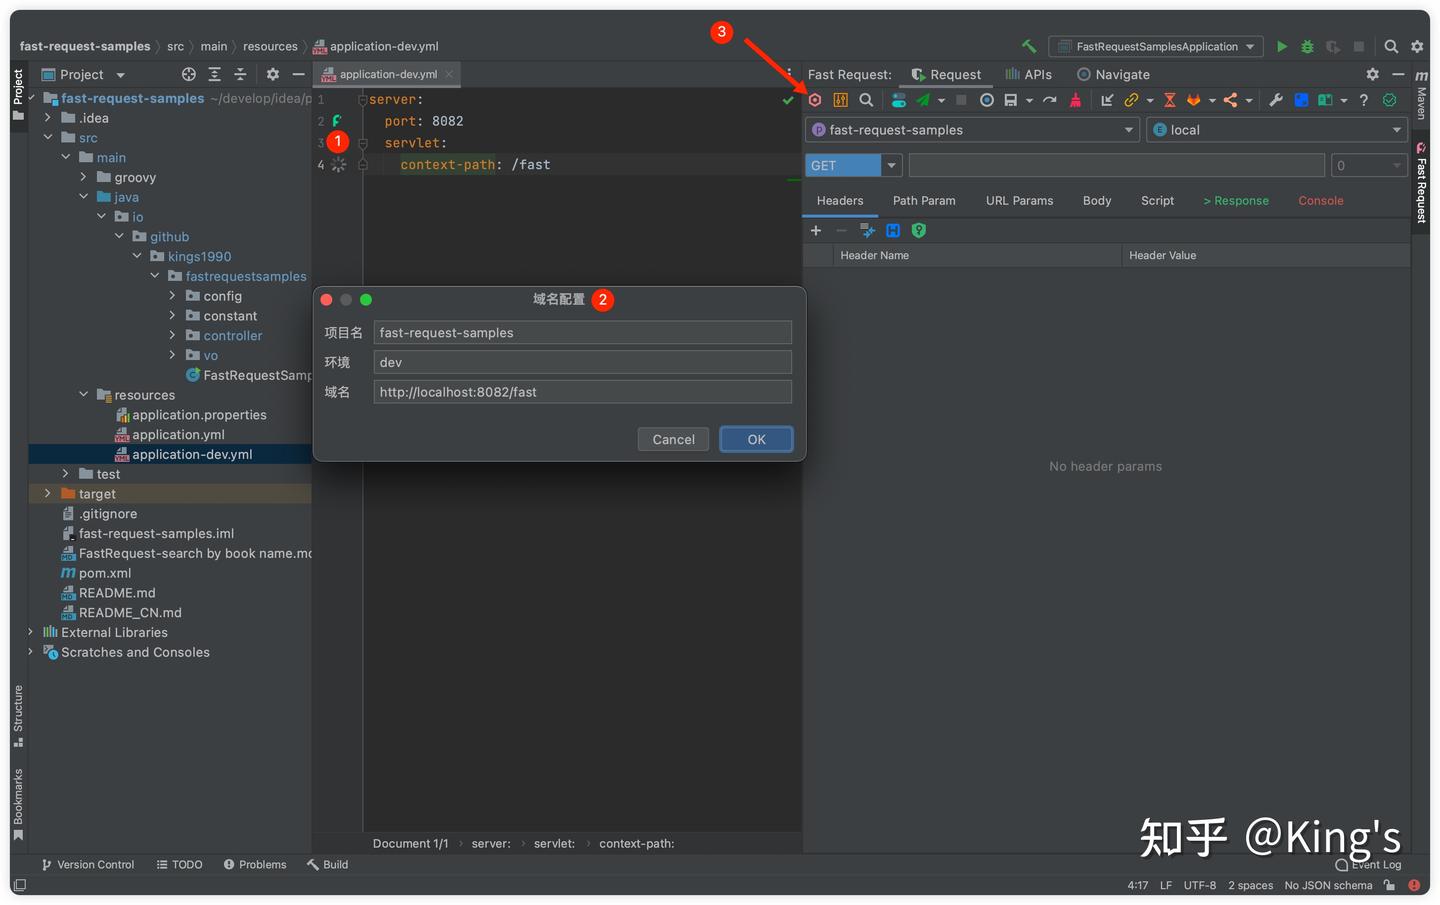Toggle the teal switch icon in Fast Request toolbar

tap(899, 100)
